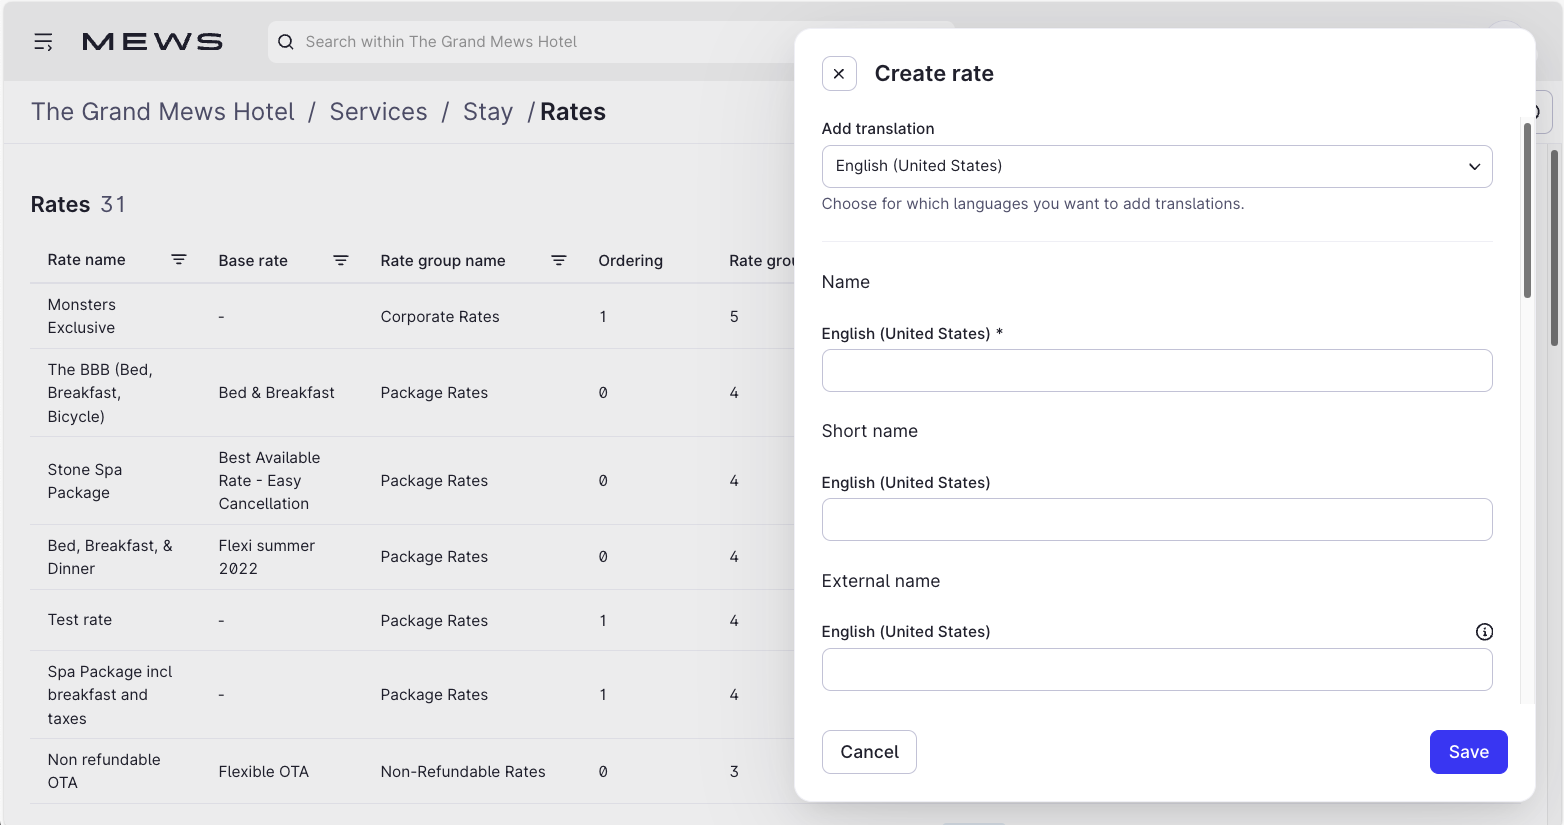Viewport: 1564px width, 825px height.
Task: Cancel creating the rate
Action: (868, 751)
